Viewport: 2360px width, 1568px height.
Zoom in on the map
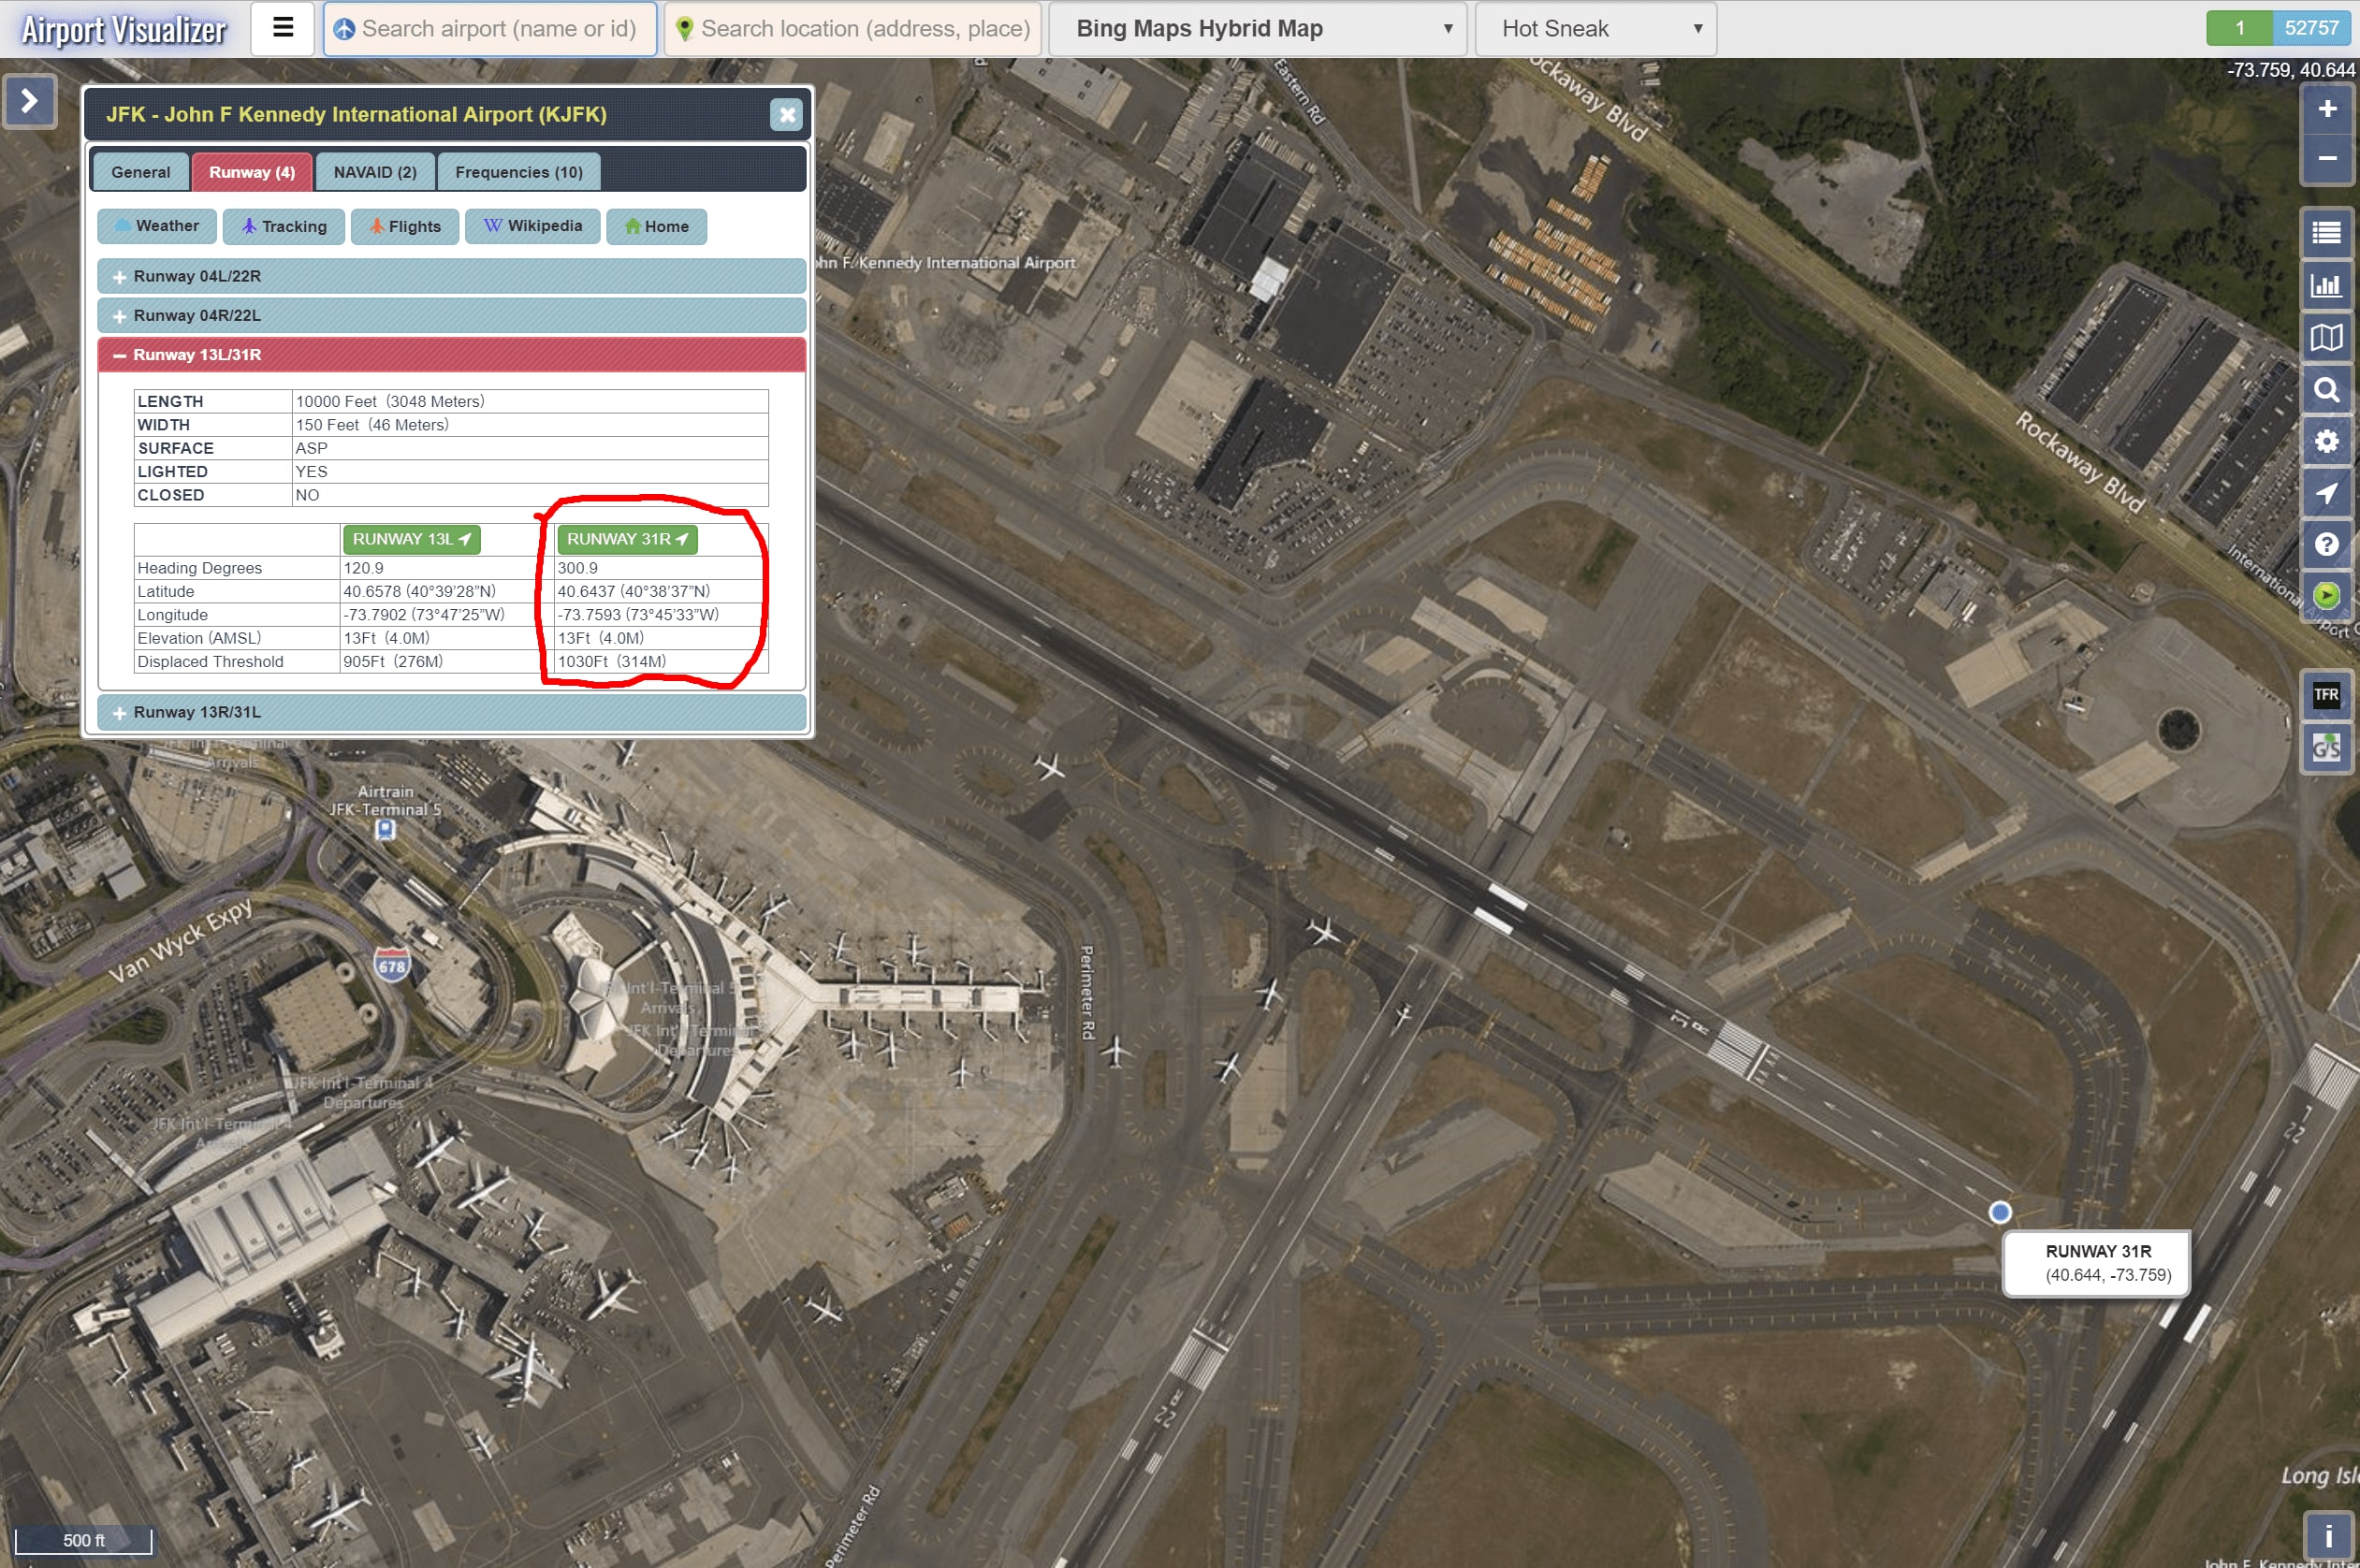[x=2327, y=109]
